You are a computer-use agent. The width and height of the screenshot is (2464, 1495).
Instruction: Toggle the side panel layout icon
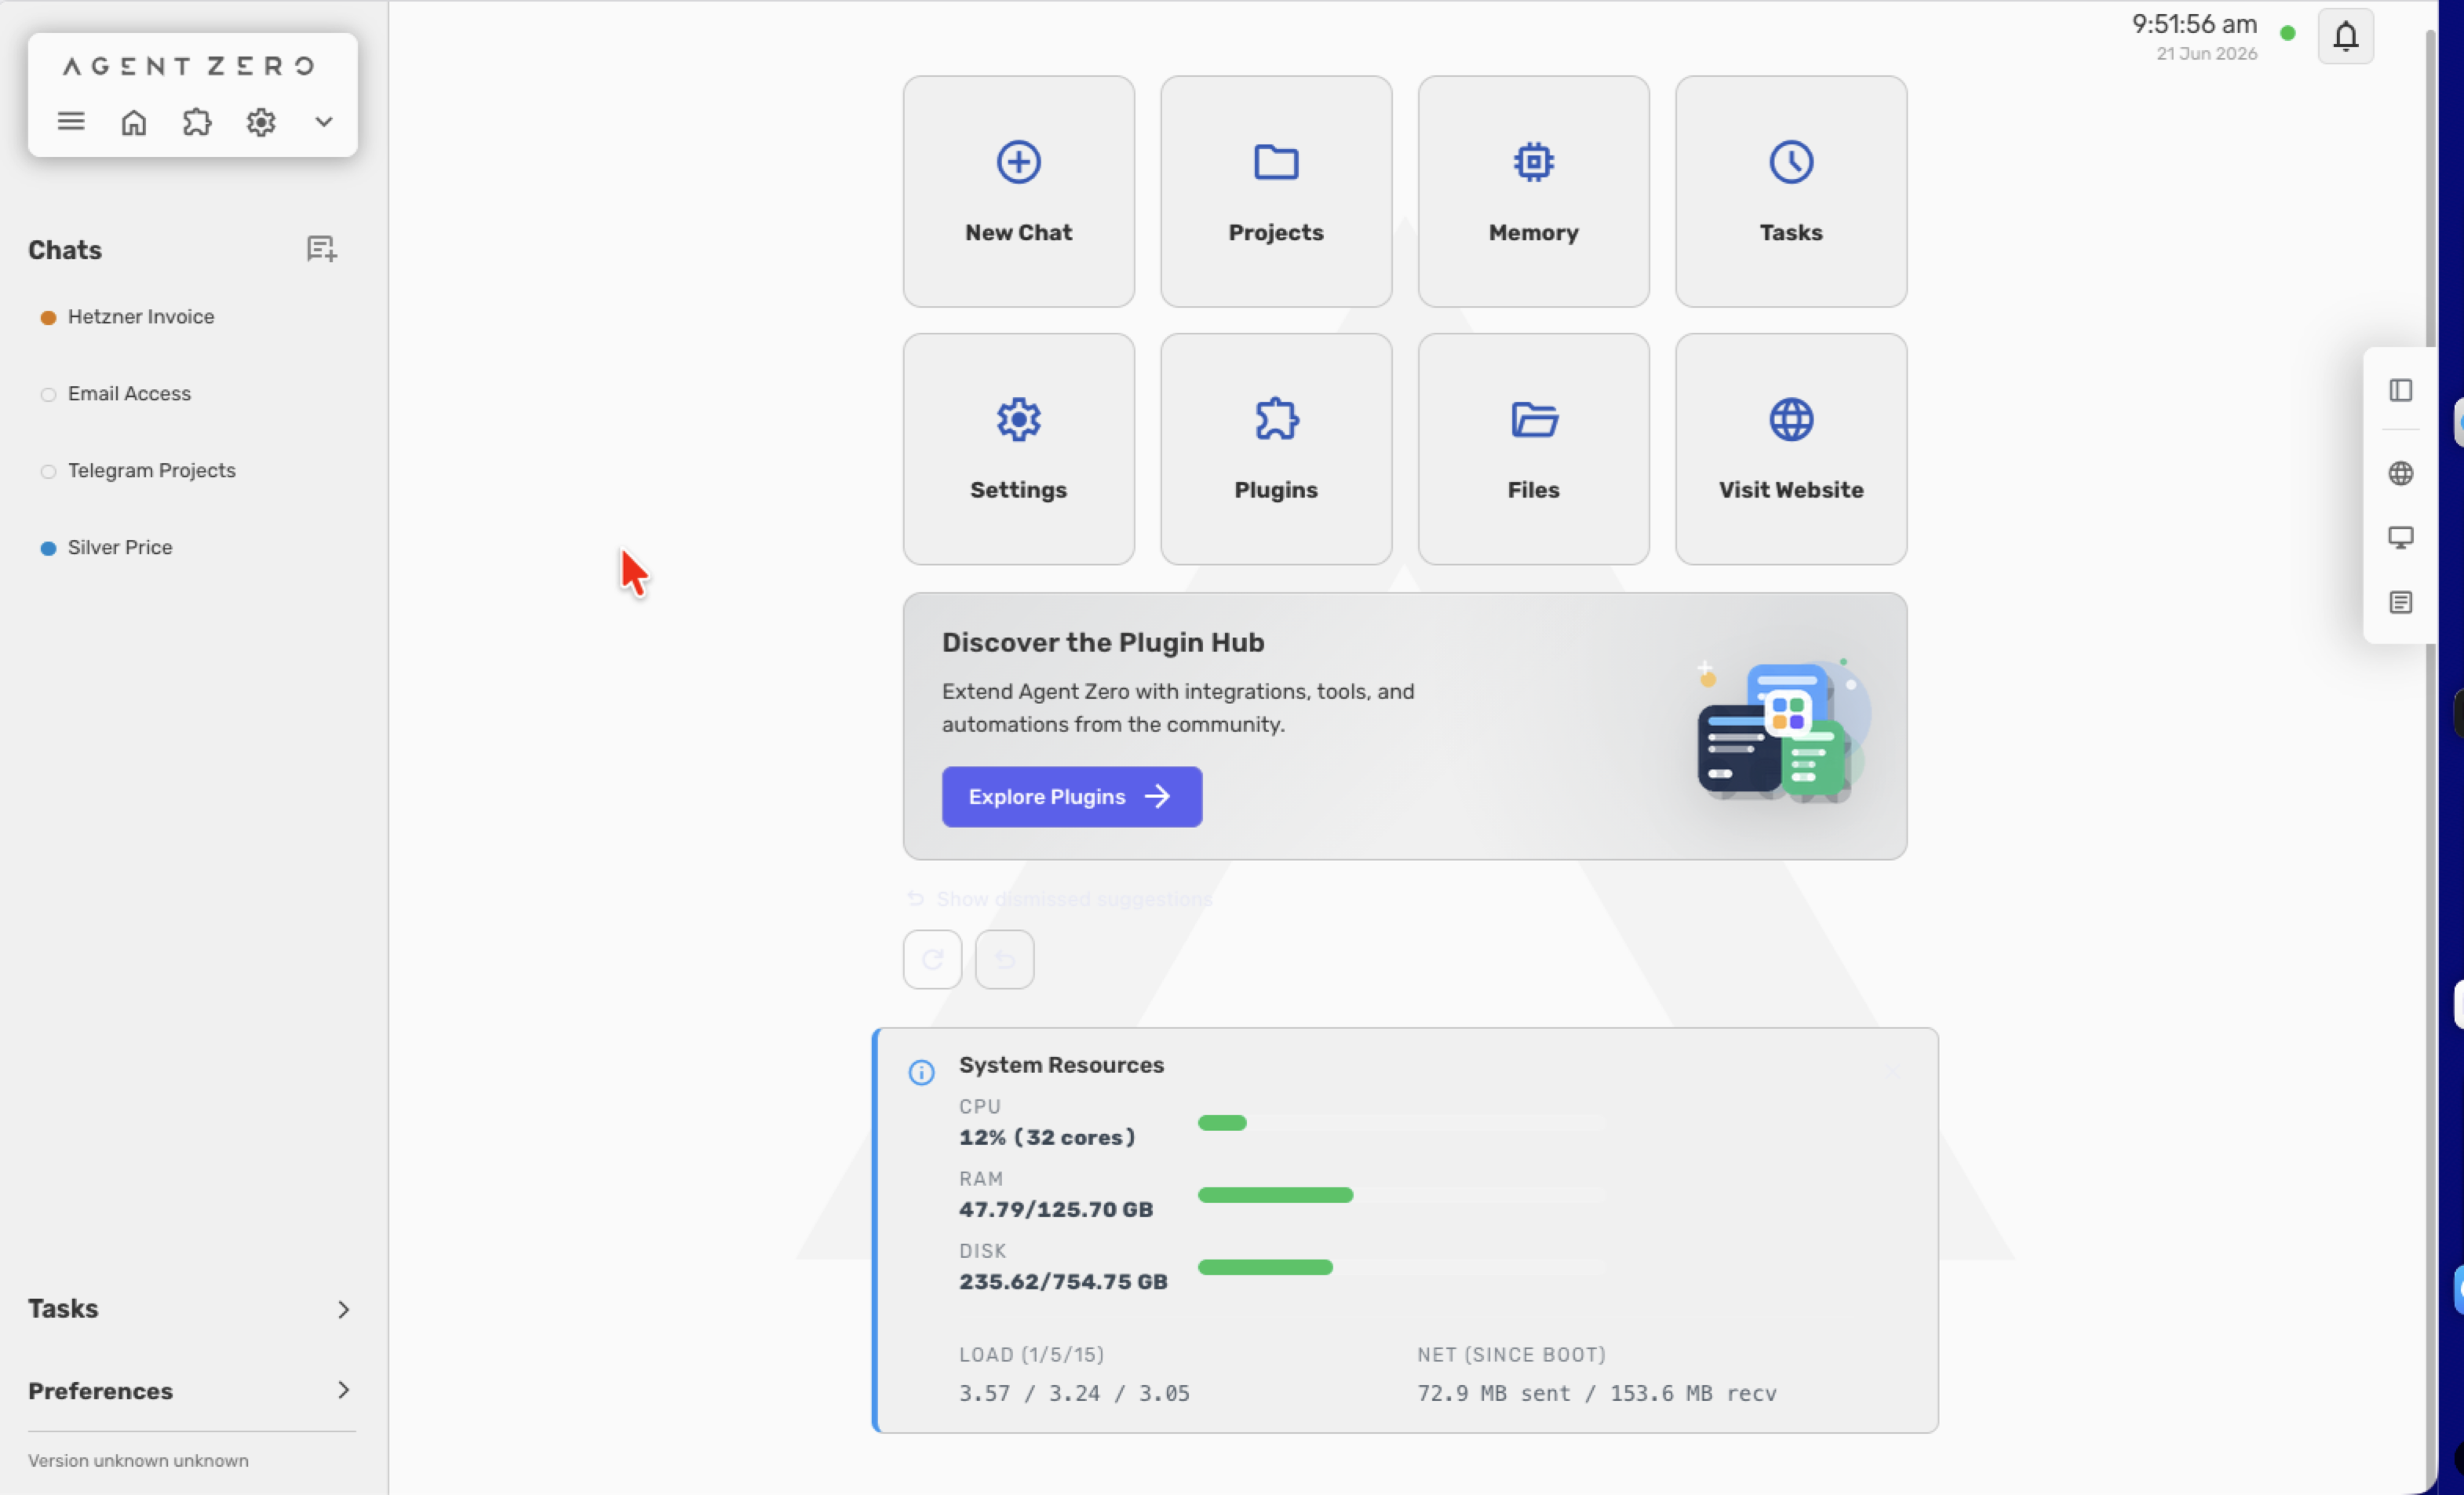pos(2400,390)
